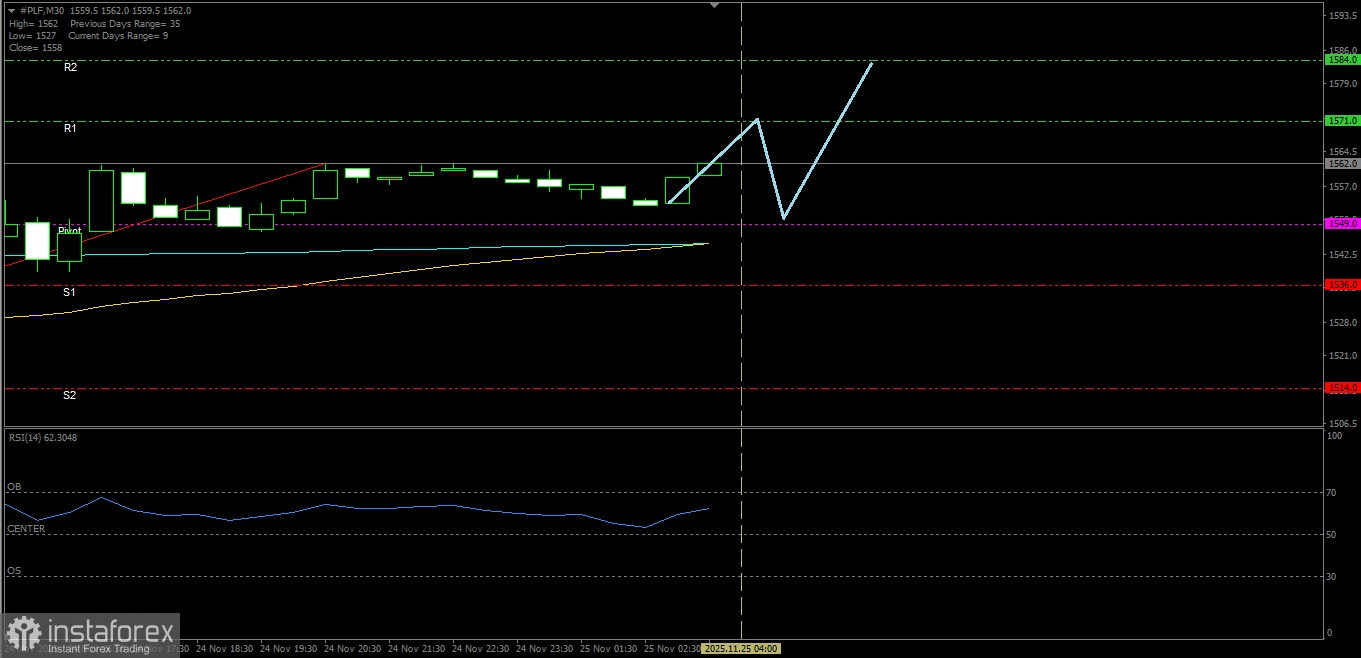Screen dimensions: 1361x658
Task: Select the magenta pivot price tag
Action: 1341,224
